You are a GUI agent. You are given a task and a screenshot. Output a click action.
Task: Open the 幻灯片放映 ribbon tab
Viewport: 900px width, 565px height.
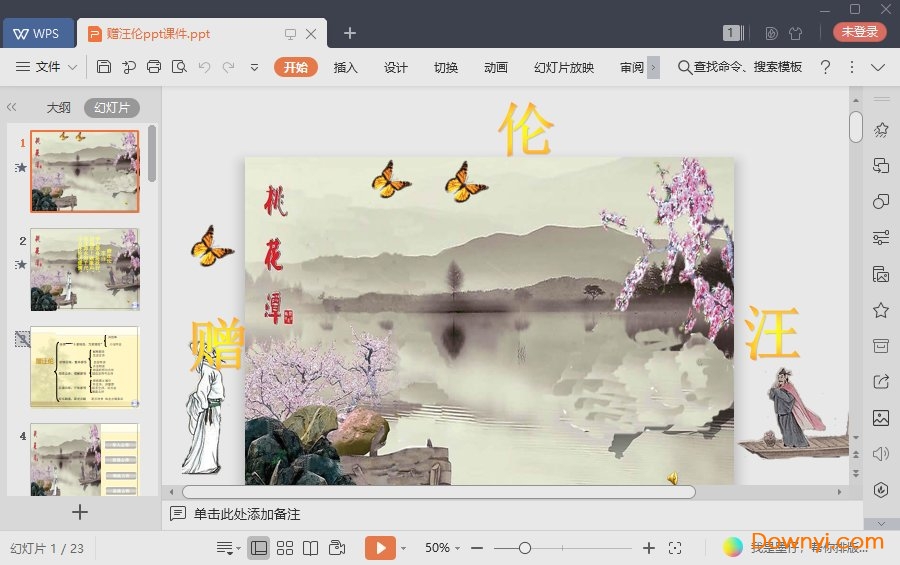point(564,67)
